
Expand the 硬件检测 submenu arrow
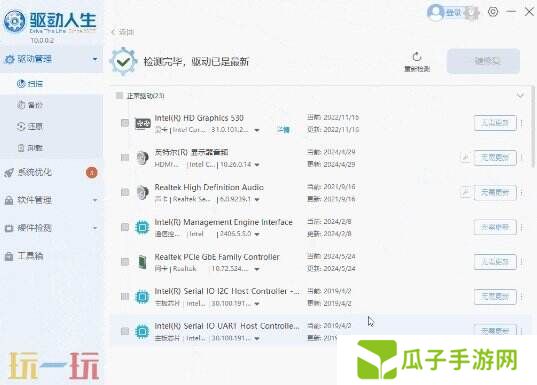tap(95, 228)
